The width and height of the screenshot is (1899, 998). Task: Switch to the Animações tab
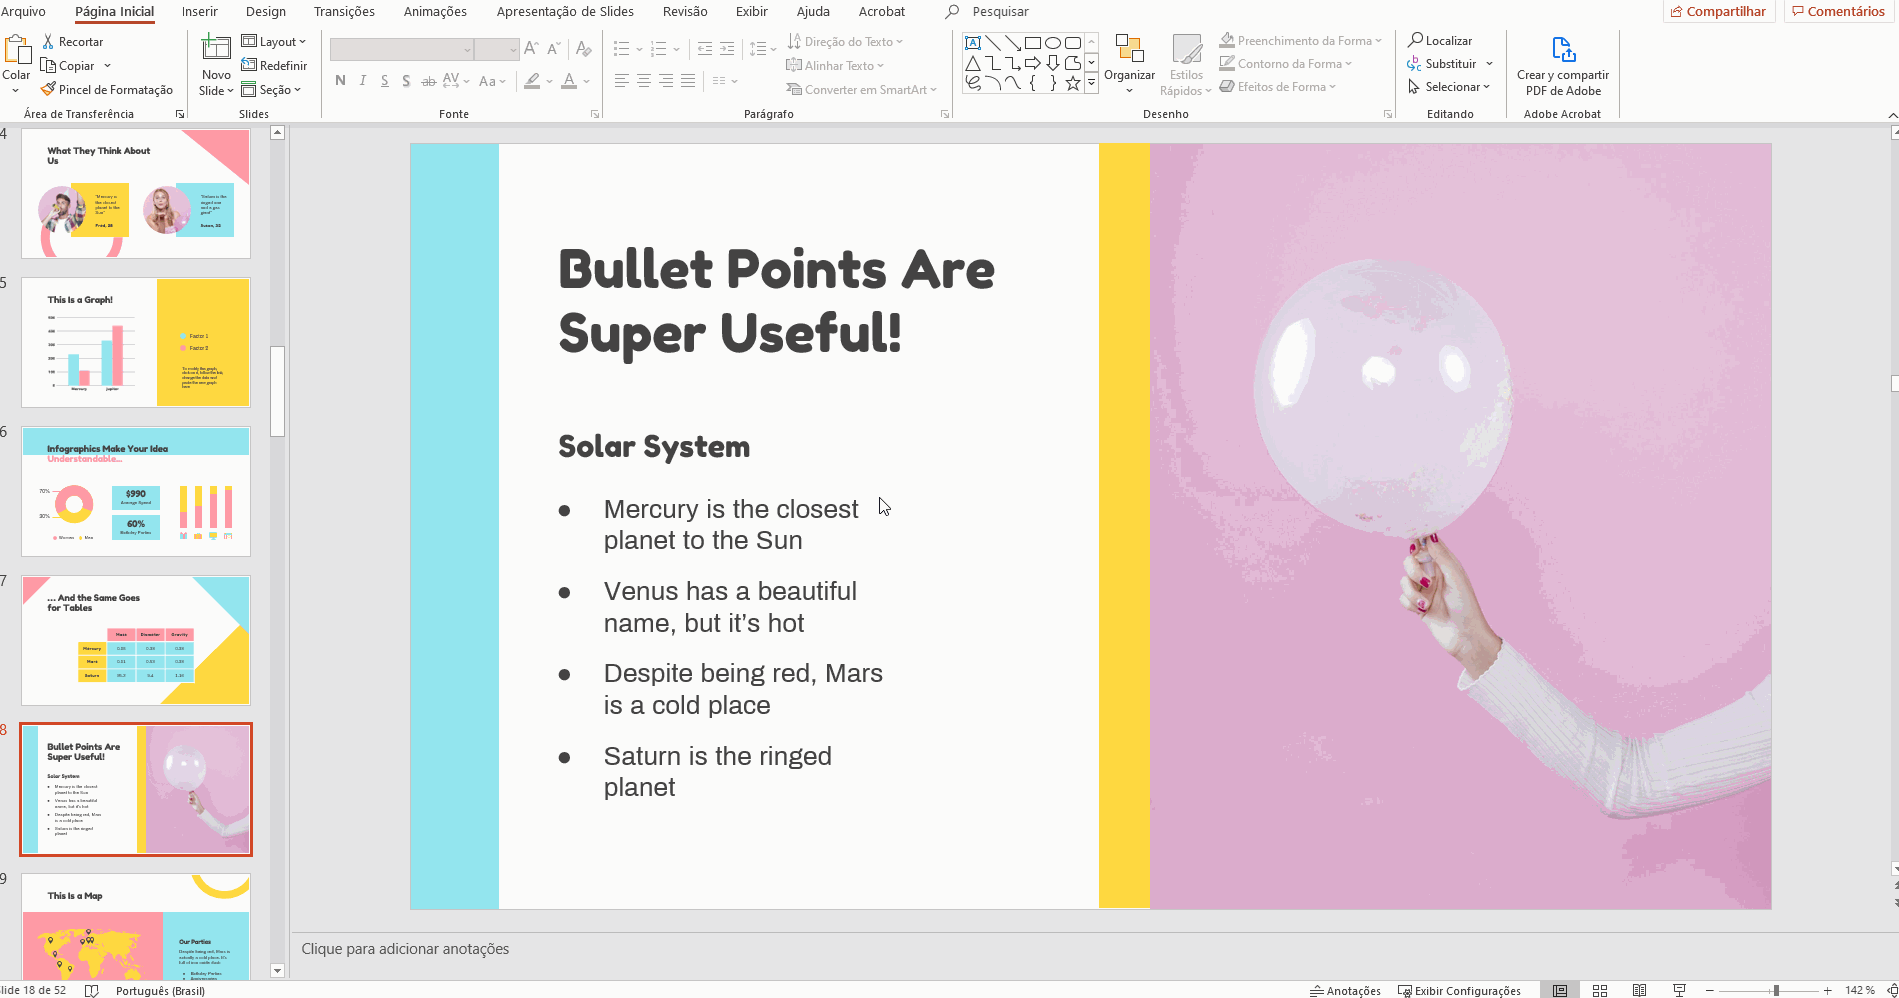coord(435,11)
